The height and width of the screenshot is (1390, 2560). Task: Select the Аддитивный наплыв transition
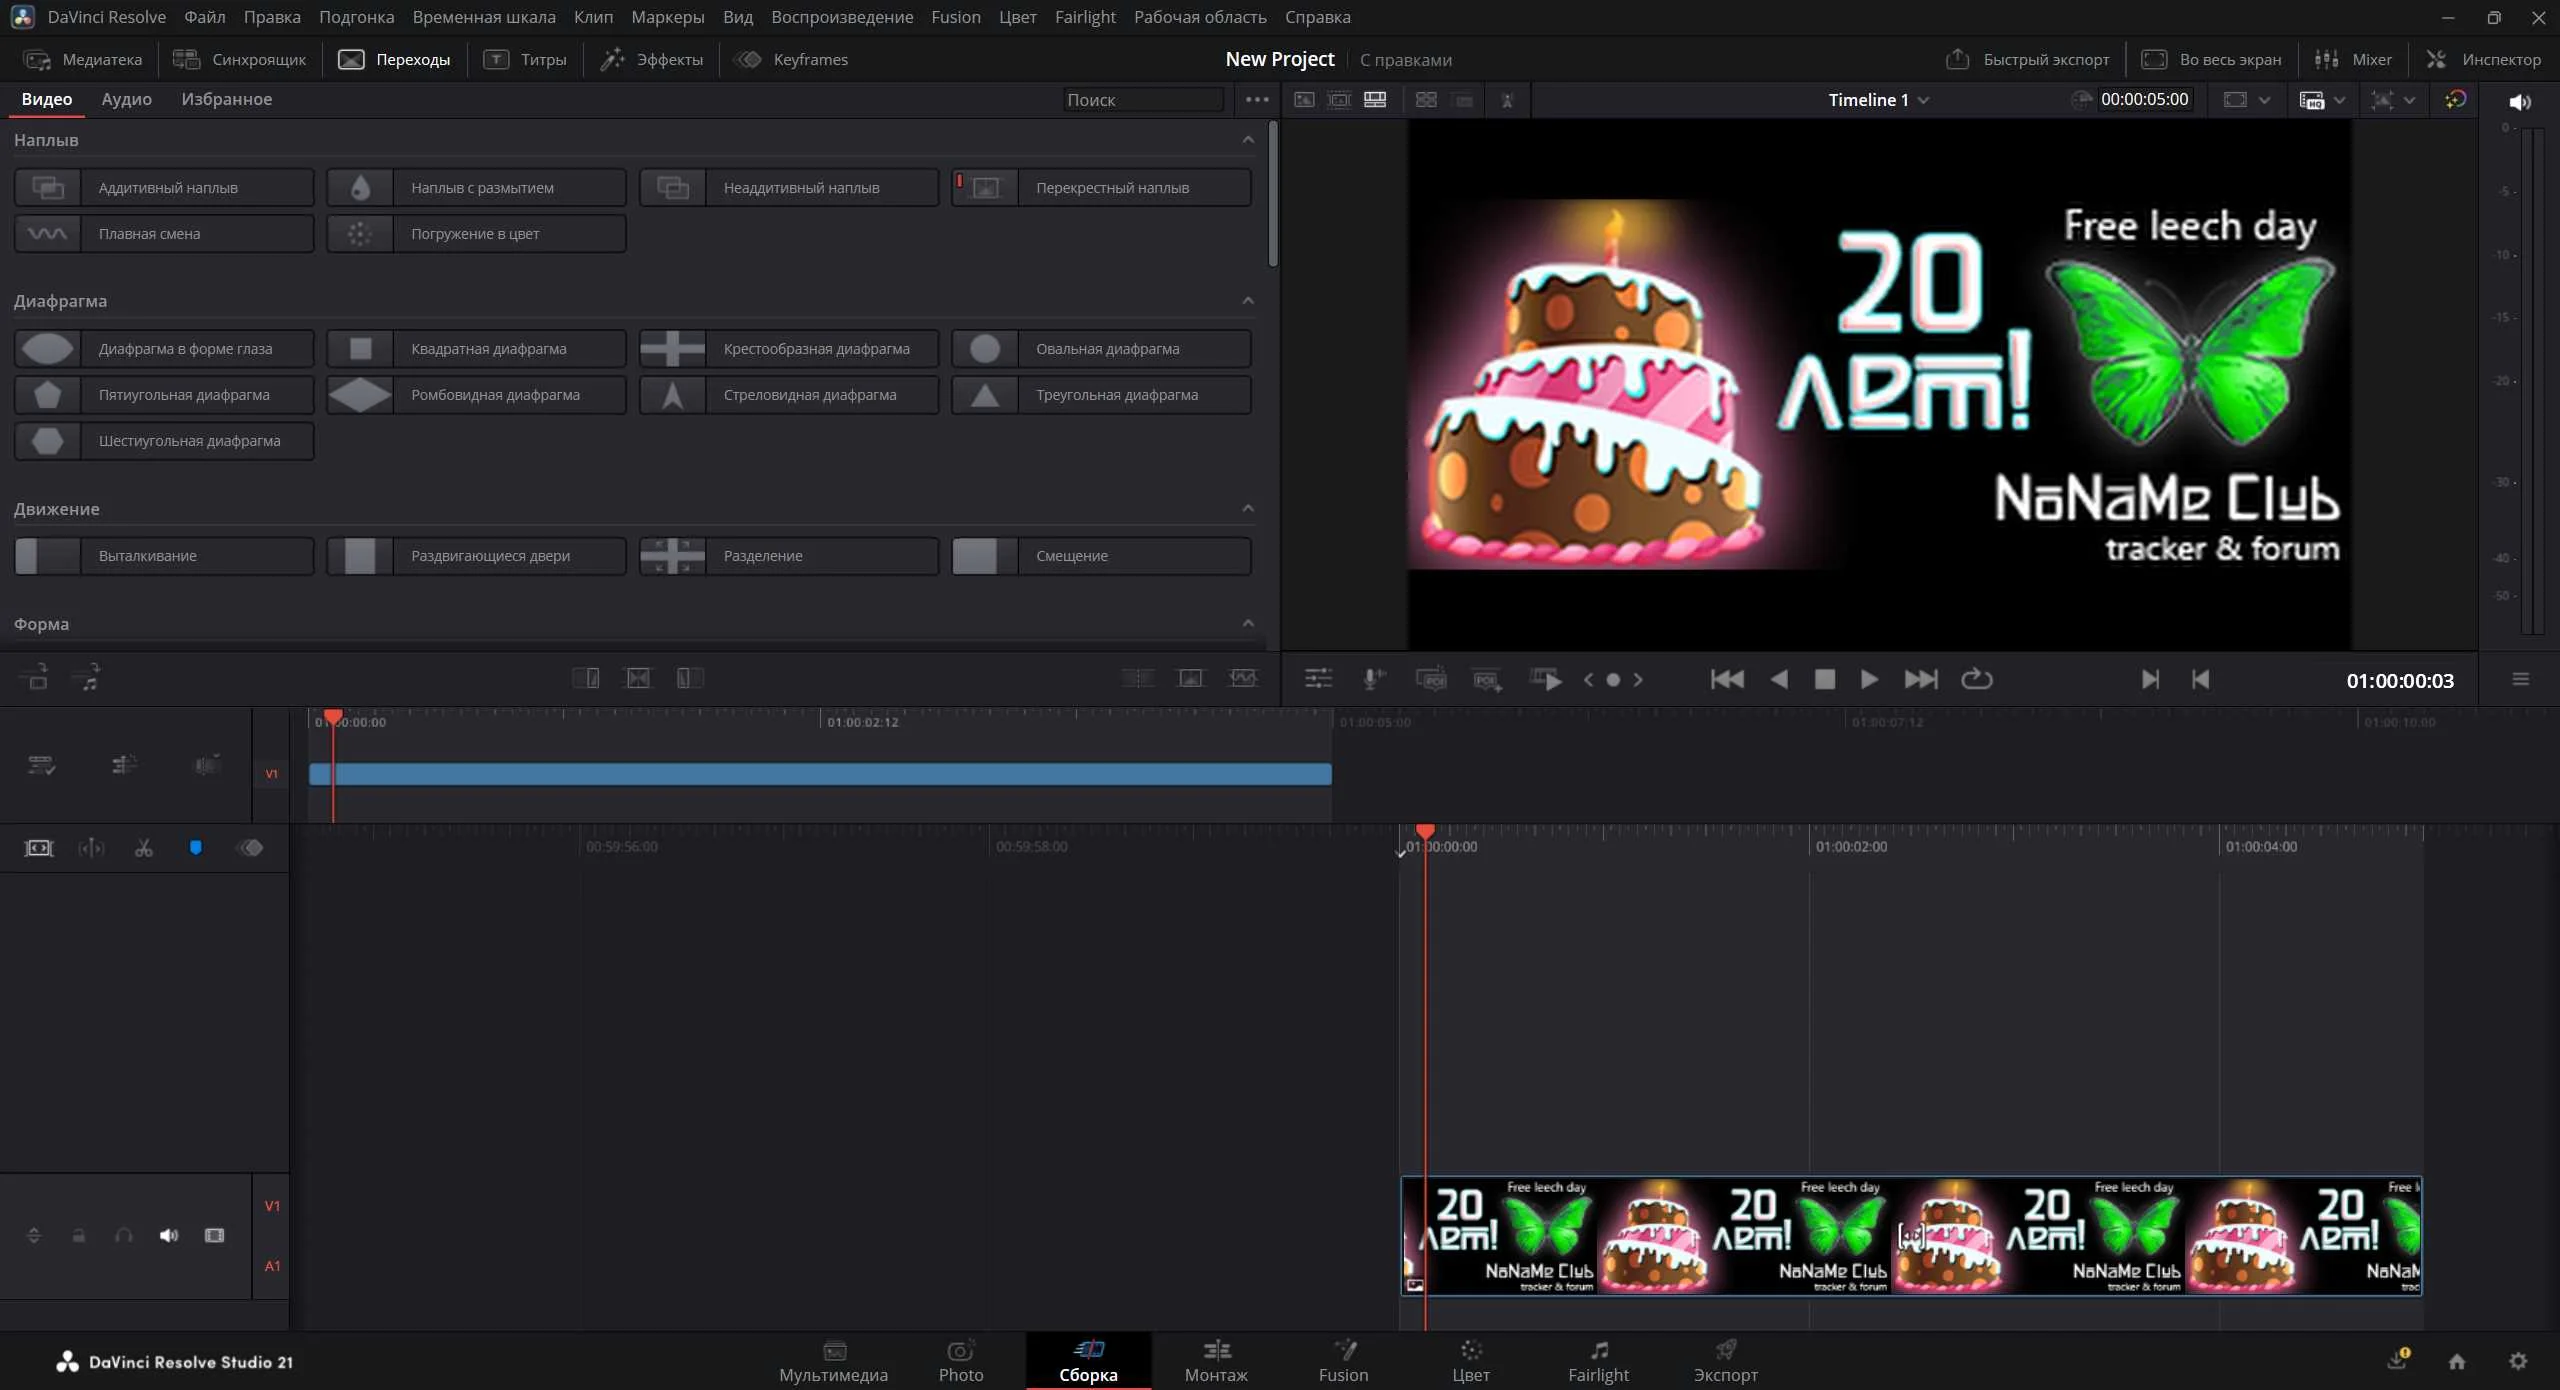(x=164, y=188)
